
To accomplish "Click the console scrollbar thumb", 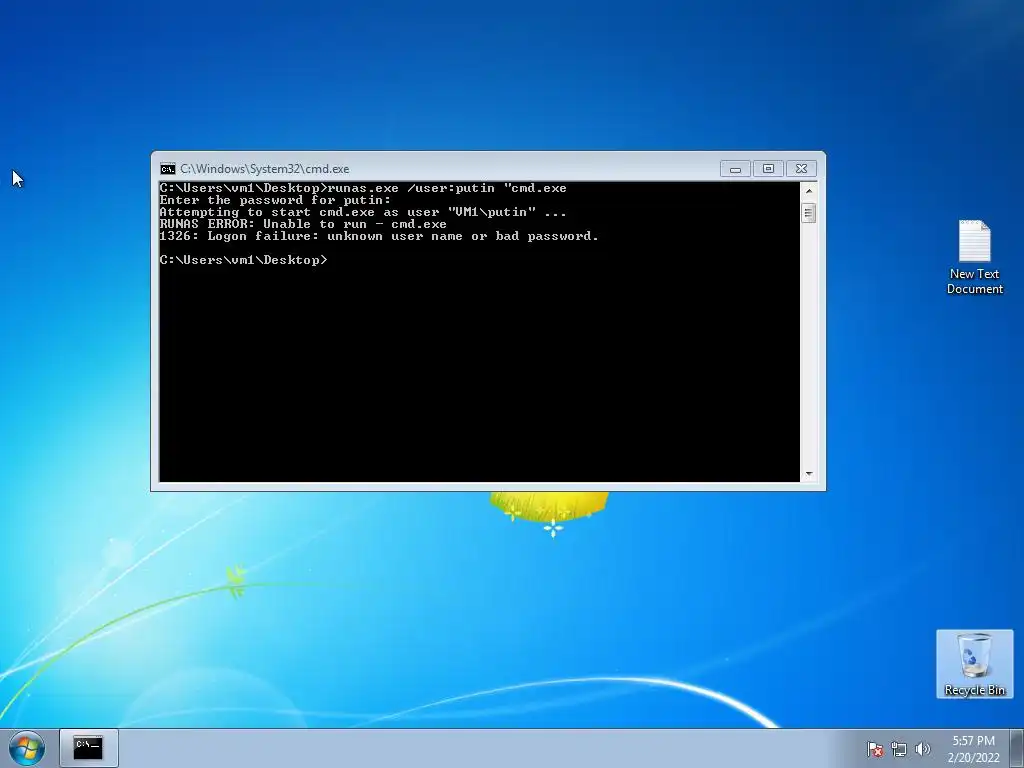I will (809, 213).
